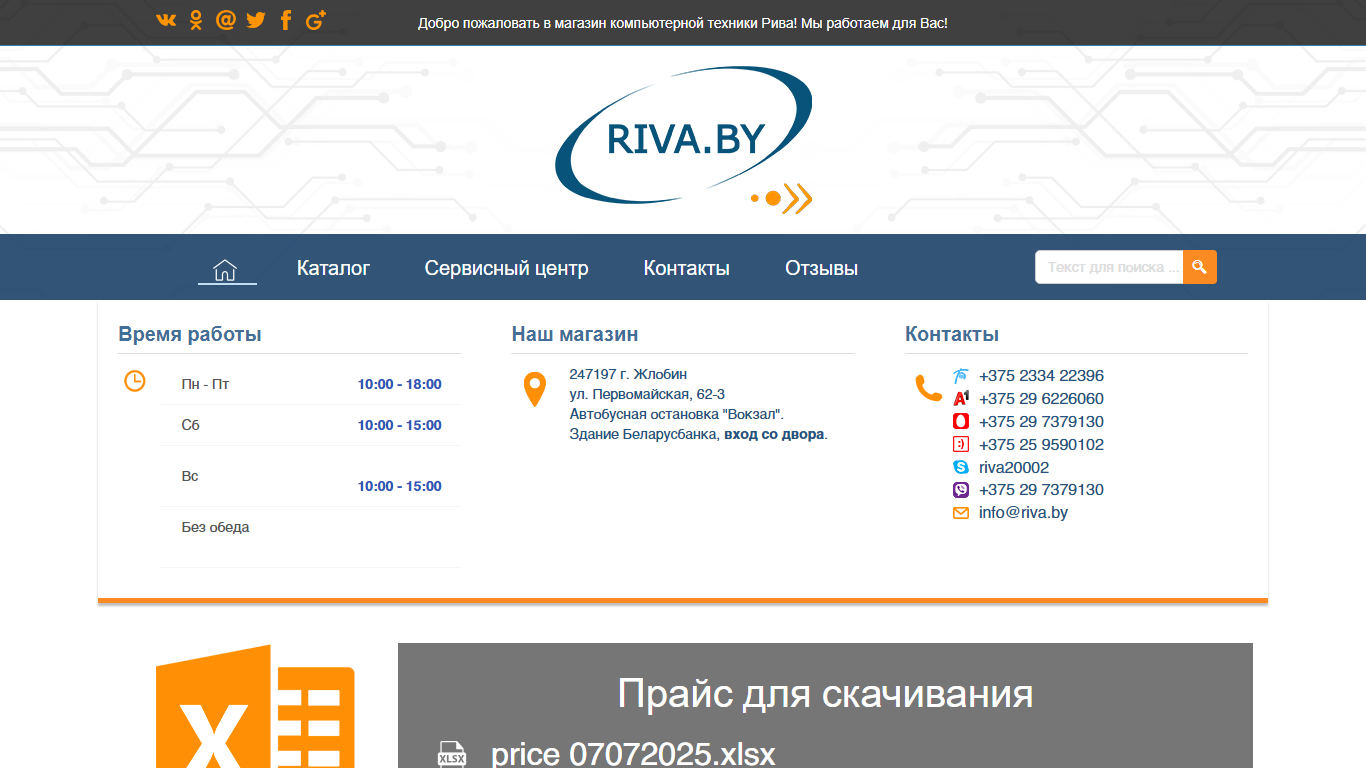Click the Прайс для скачивания heading
Screen dimensions: 1366x768
(x=825, y=694)
